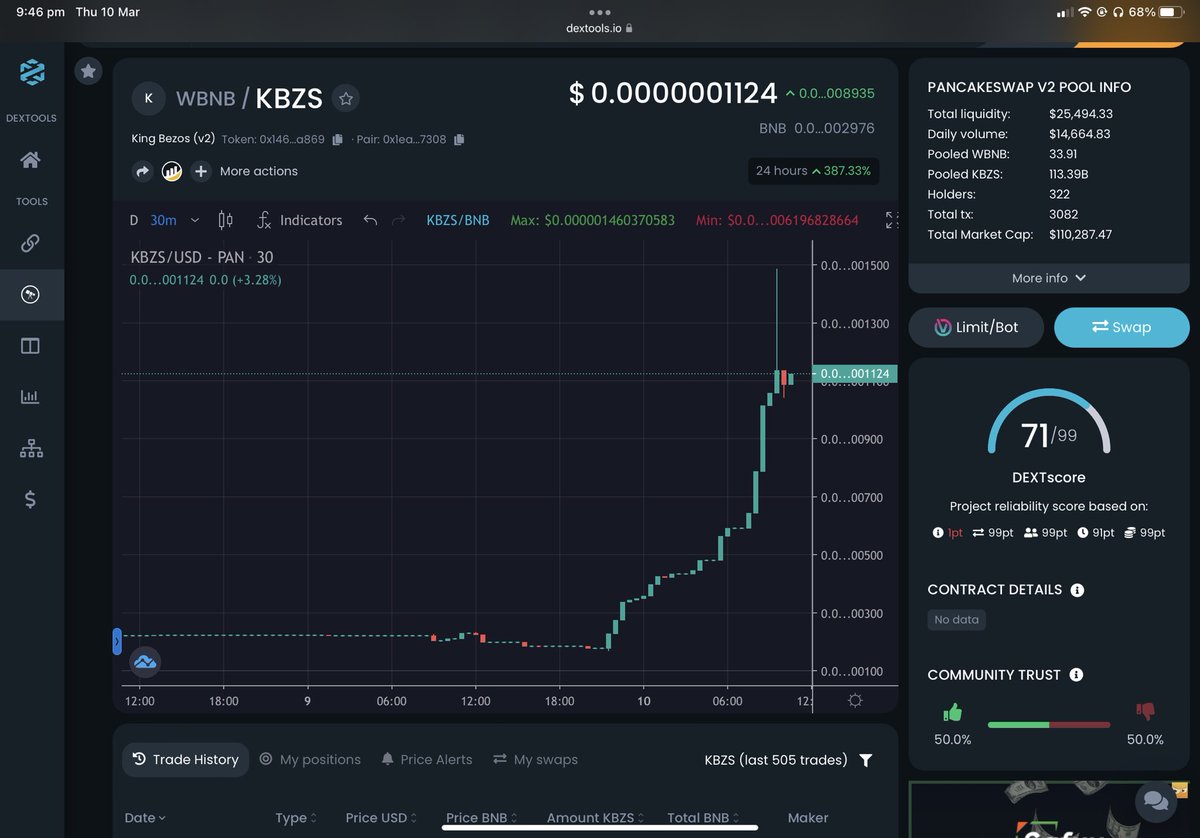The width and height of the screenshot is (1200, 838).
Task: Click the current price label 0.0...001124 on axis
Action: pyautogui.click(x=855, y=374)
